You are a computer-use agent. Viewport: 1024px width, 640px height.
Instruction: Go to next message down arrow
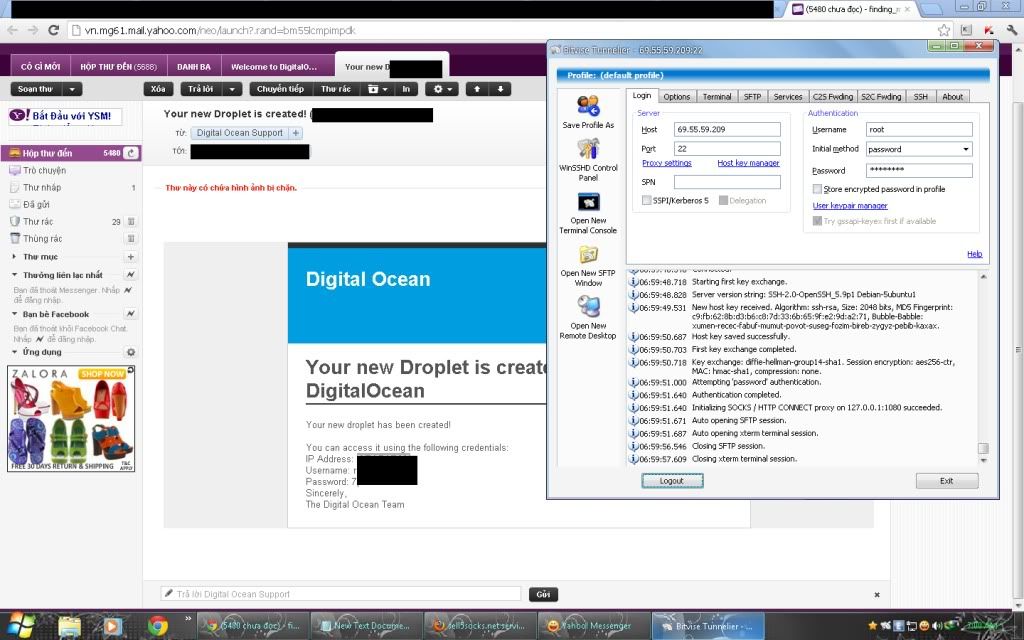pyautogui.click(x=500, y=89)
